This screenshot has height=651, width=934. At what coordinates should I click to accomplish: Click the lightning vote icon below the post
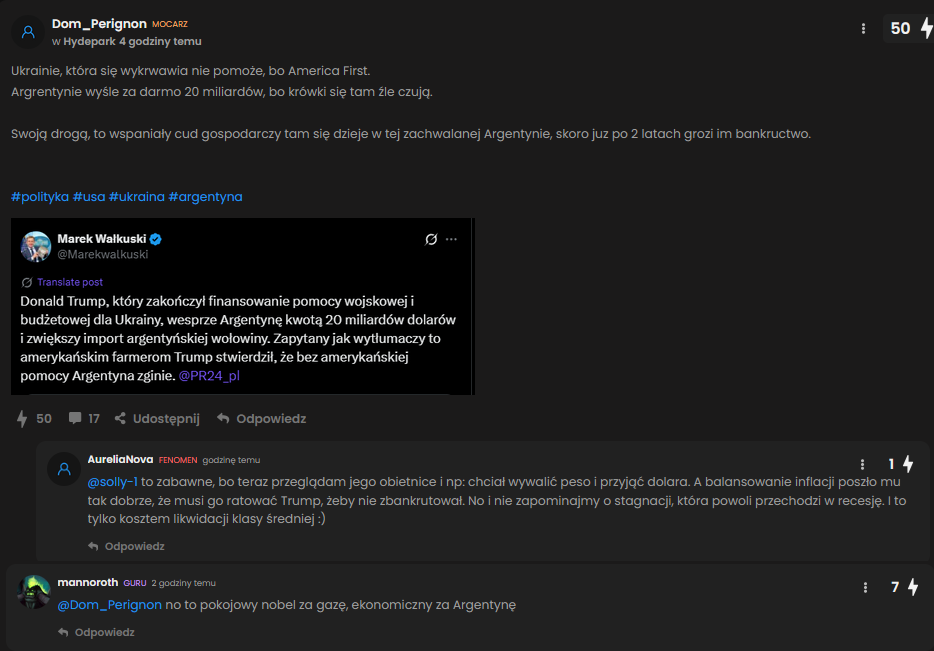click(22, 419)
